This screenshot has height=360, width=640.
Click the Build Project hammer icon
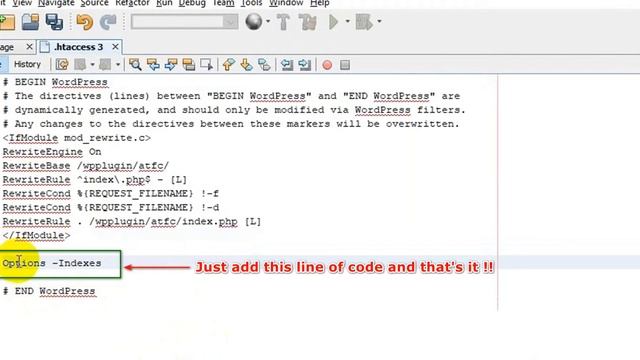pos(284,22)
